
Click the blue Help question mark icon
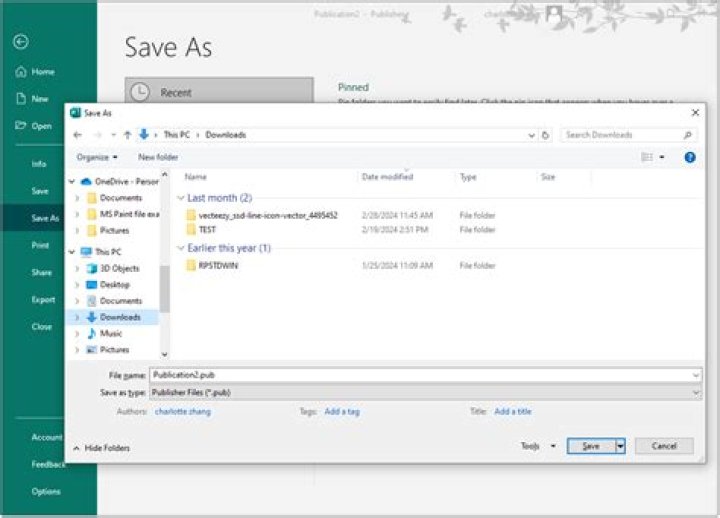coord(690,158)
